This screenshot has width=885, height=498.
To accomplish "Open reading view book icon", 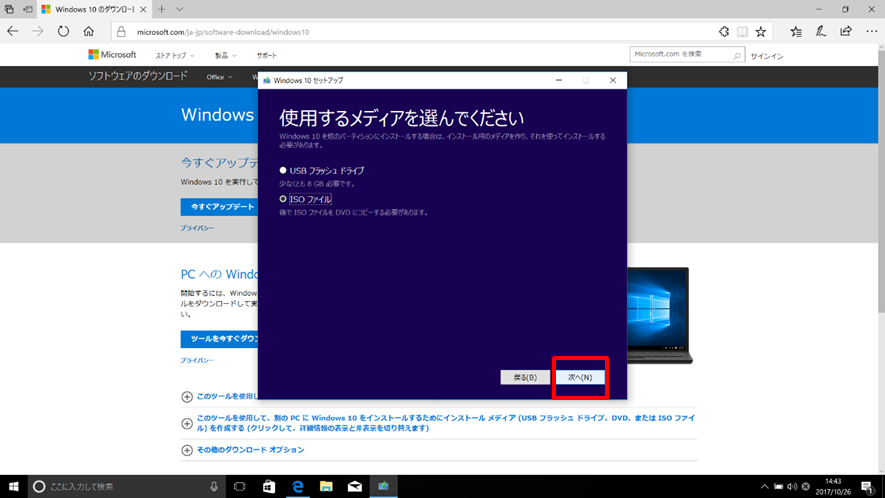I will click(742, 32).
